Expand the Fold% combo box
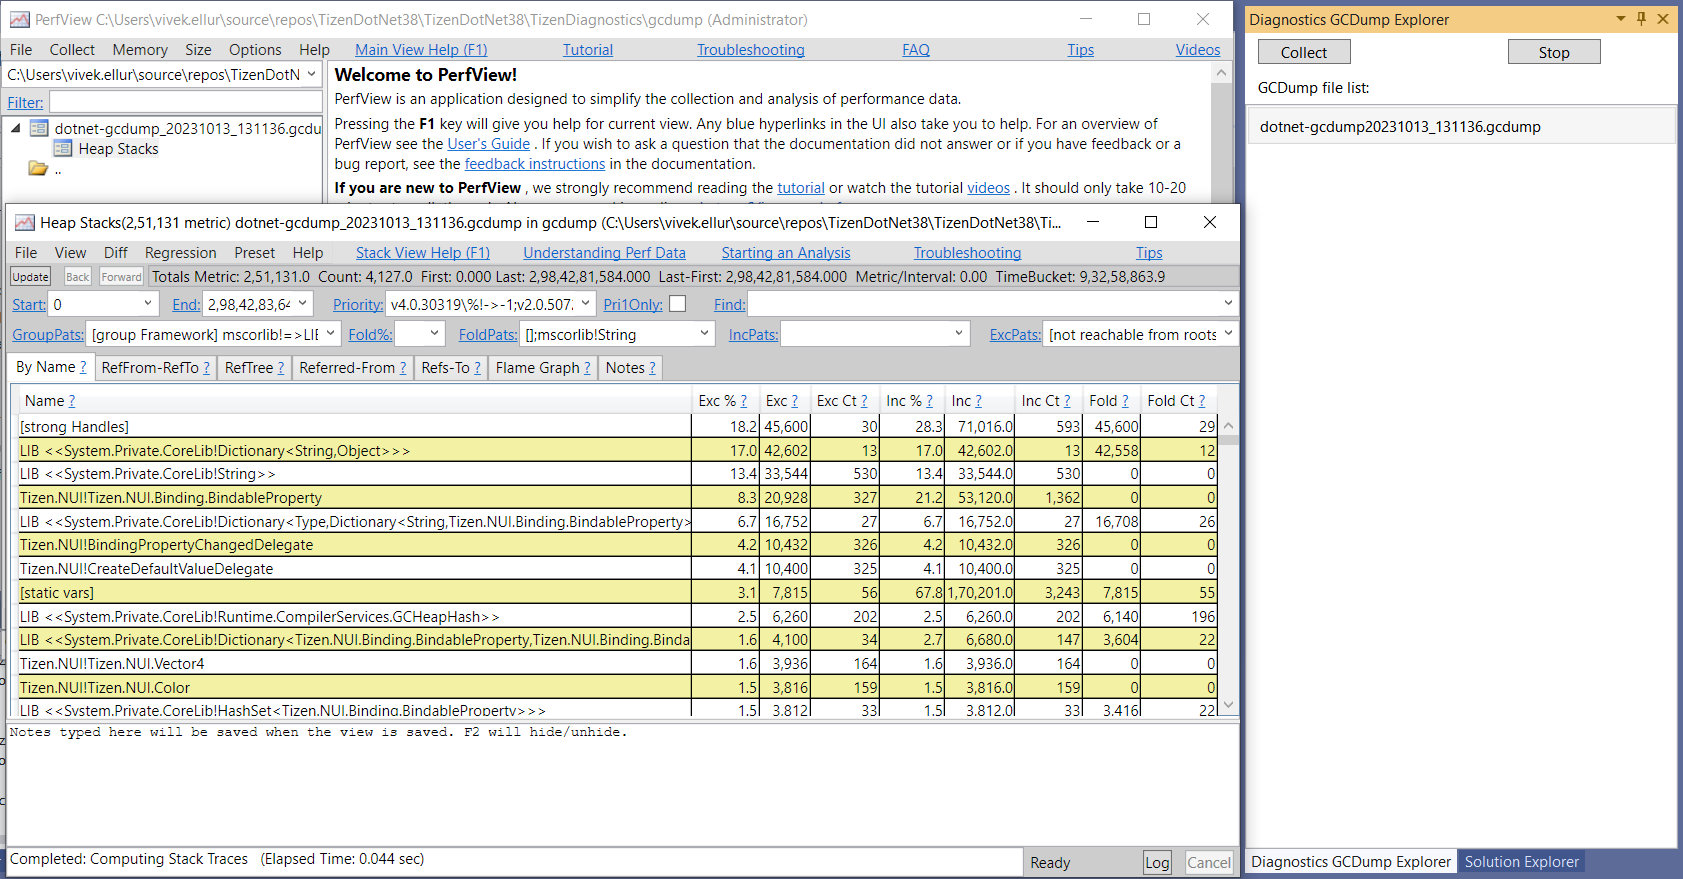 click(434, 334)
